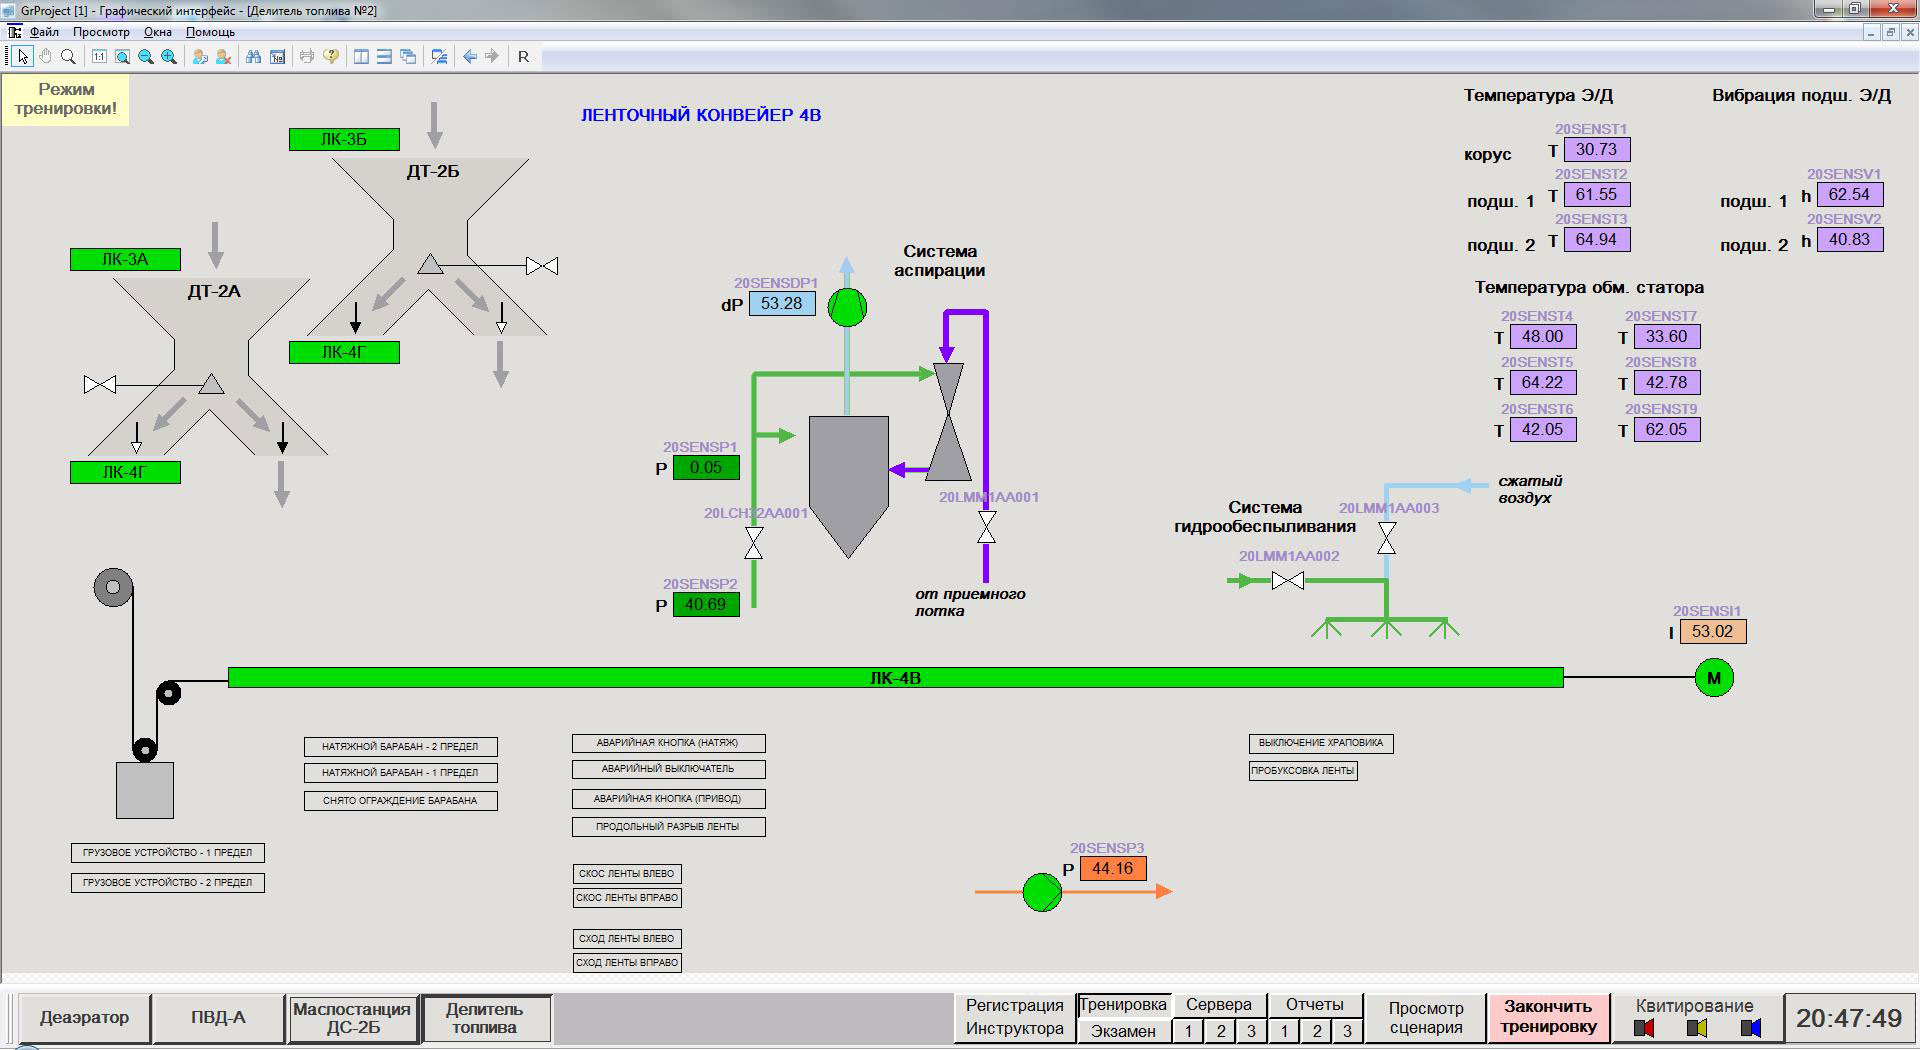Toggle АВАРИЙНАЯ КНОПКА (НАТЯЖ) indicator
1920x1050 pixels.
669,743
